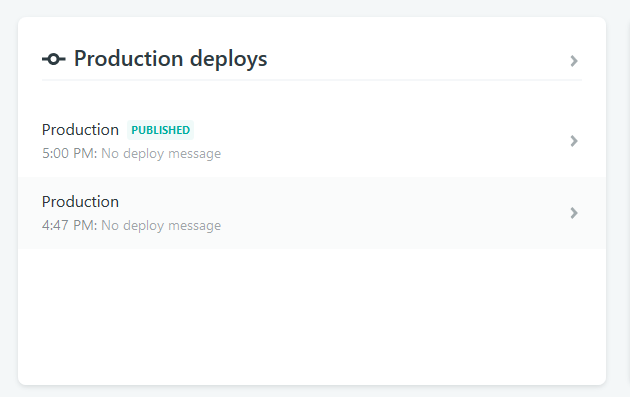Click the empty area below the deploy list
Screen dimensions: 630x397
click(312, 315)
